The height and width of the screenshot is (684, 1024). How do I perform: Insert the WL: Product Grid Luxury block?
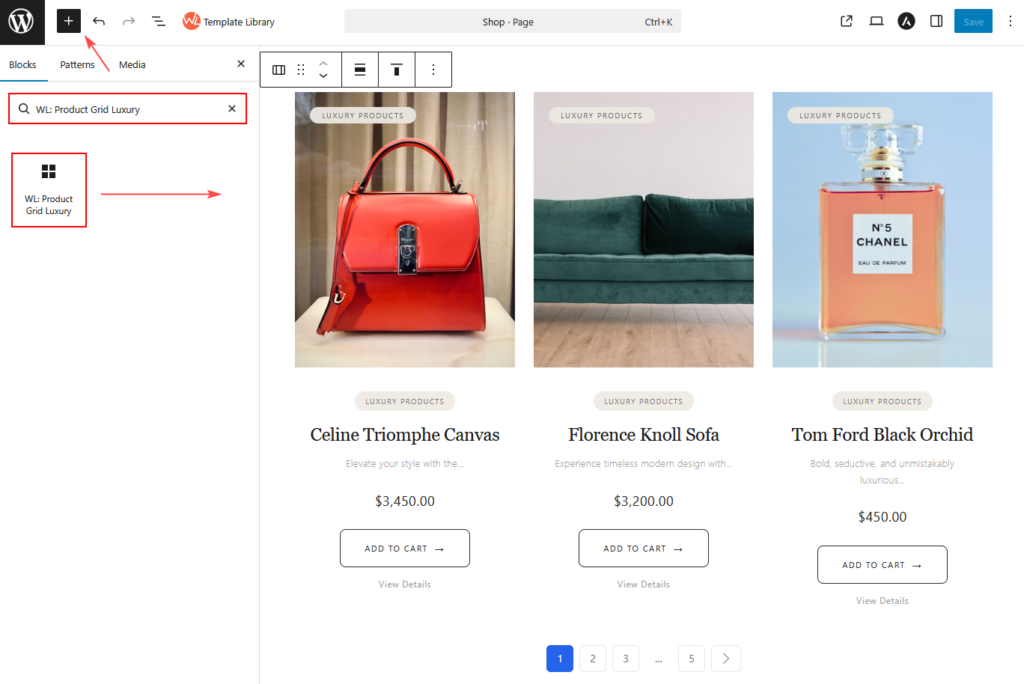point(49,189)
